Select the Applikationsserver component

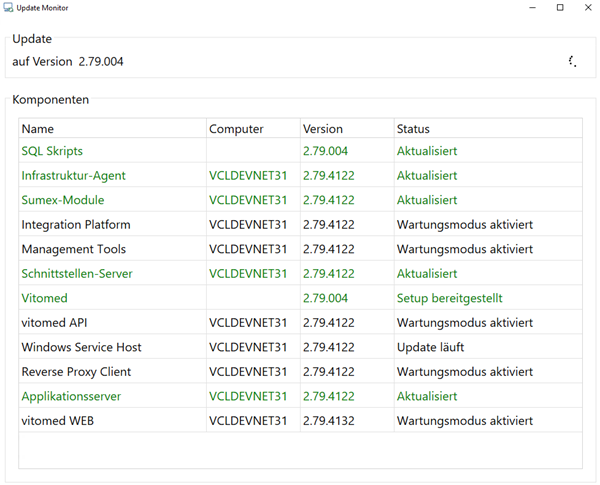[x=71, y=396]
